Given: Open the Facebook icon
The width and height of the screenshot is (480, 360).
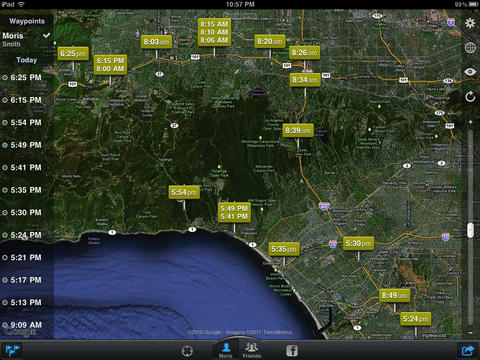Looking at the screenshot, I should coord(292,351).
